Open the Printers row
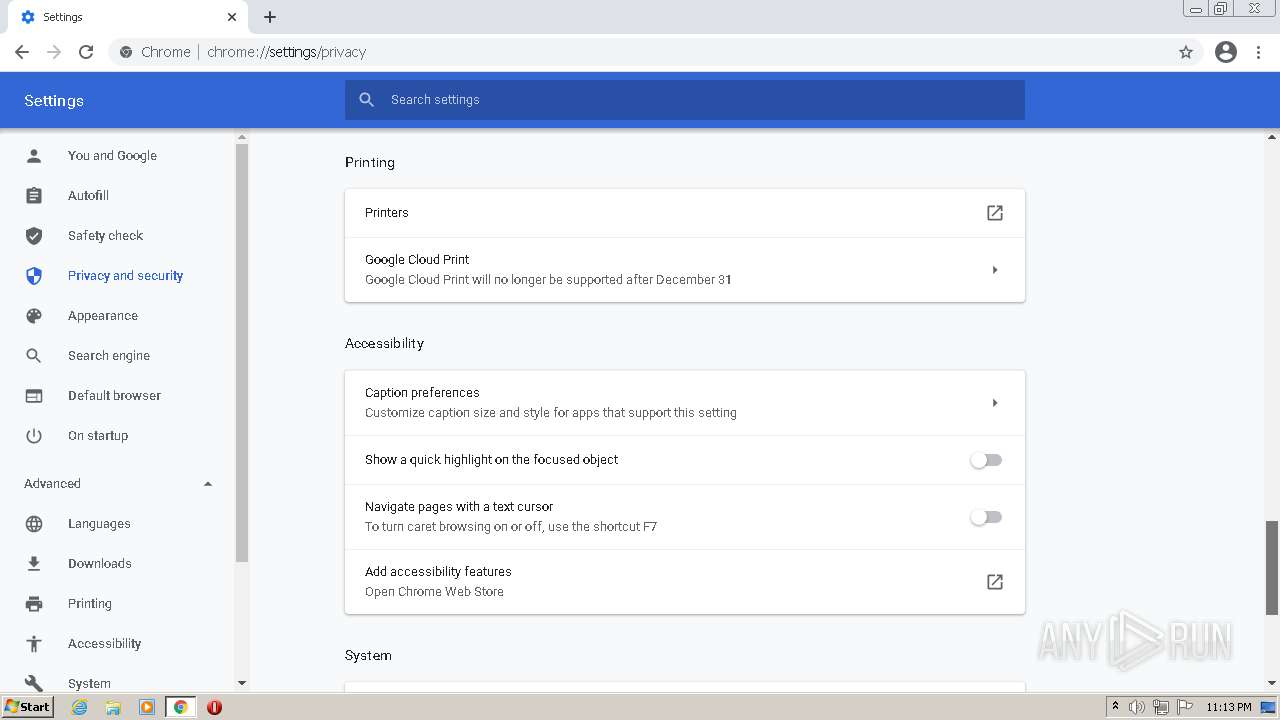This screenshot has height=720, width=1280. pos(685,213)
